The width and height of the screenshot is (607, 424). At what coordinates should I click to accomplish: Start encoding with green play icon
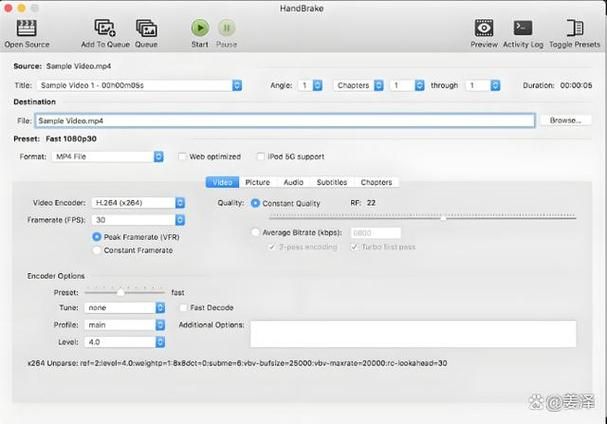(x=200, y=28)
